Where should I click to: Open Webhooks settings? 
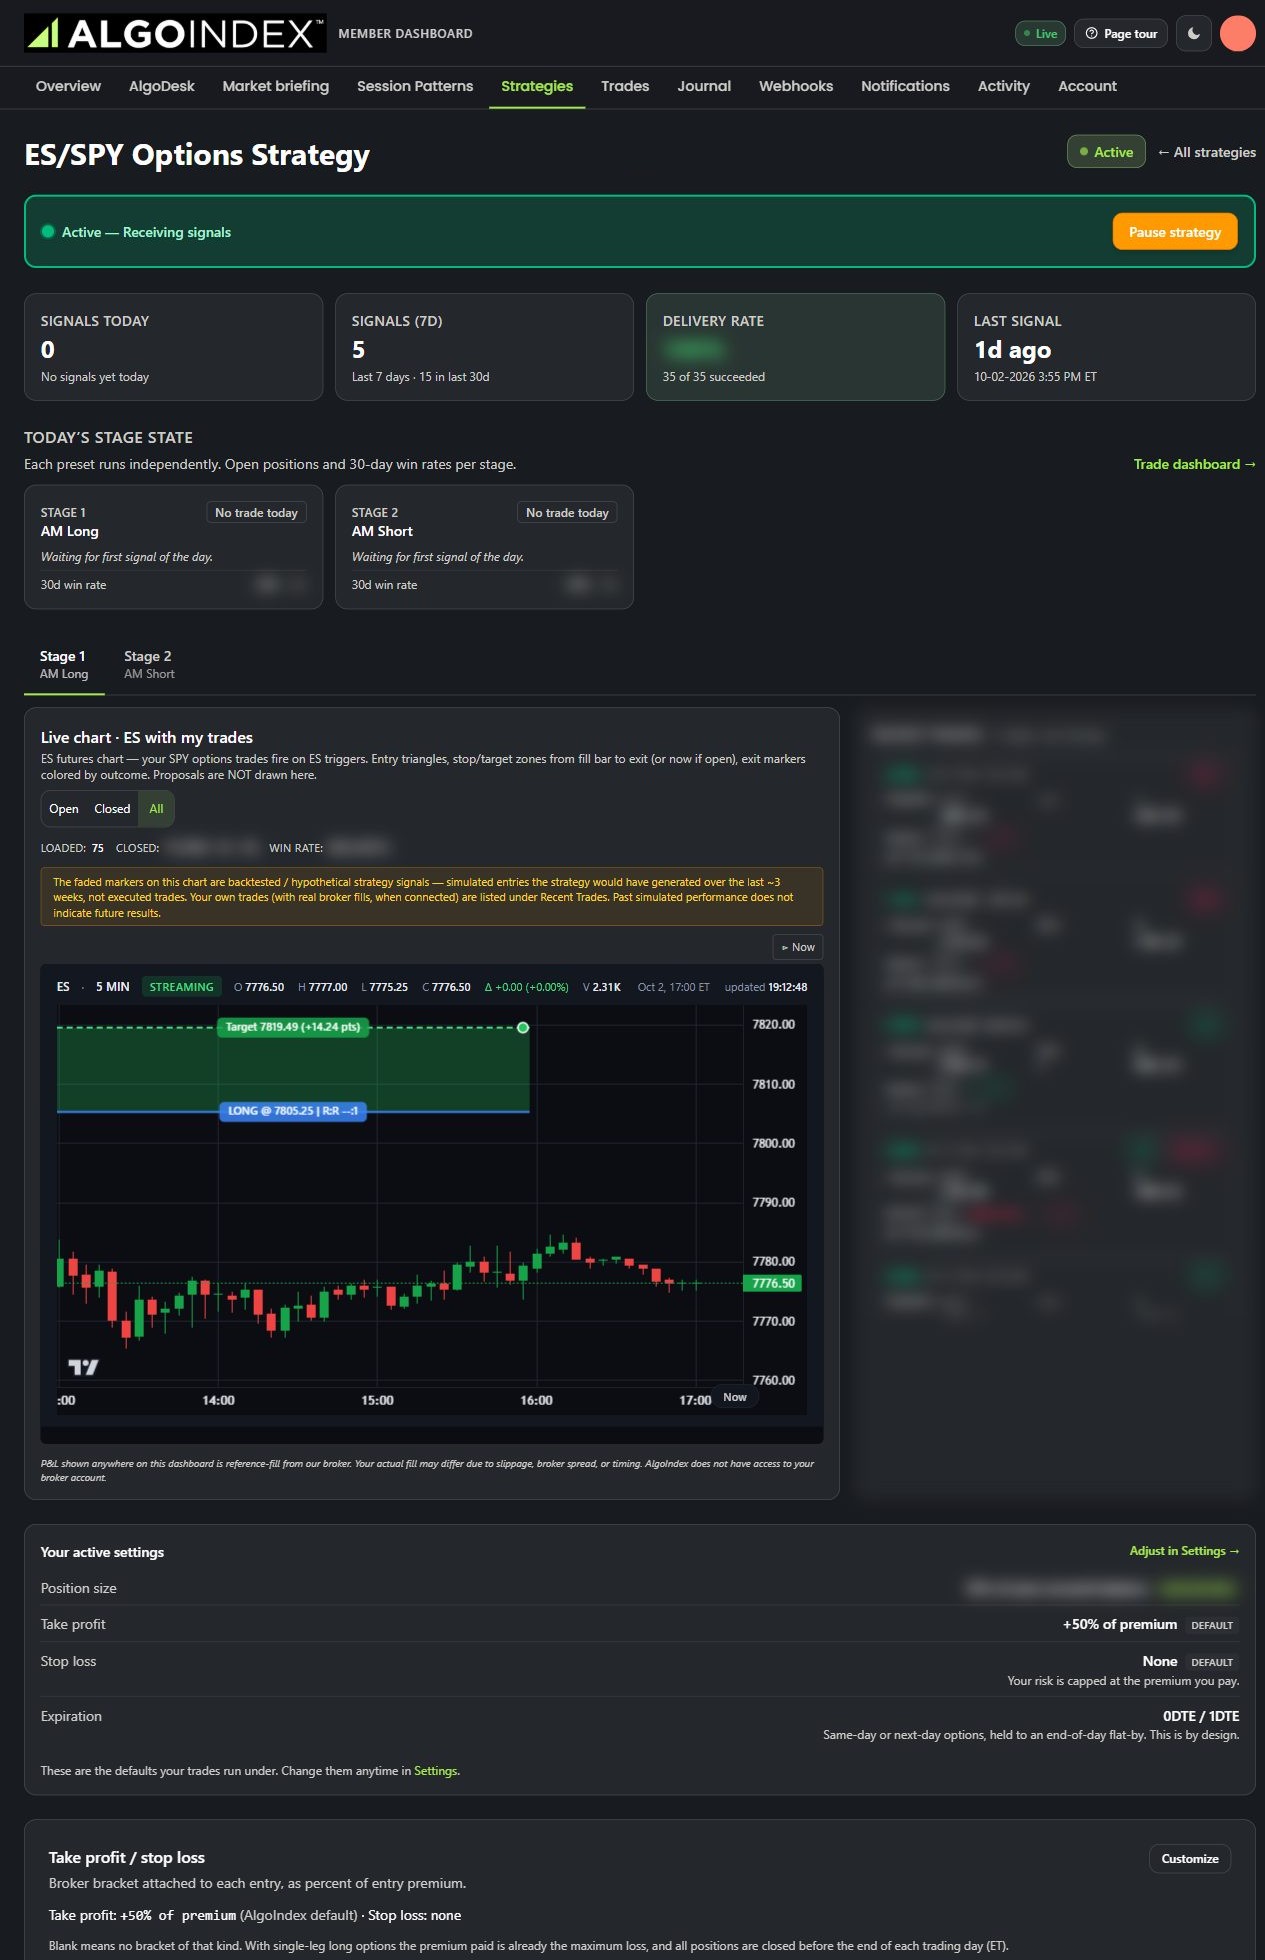(x=796, y=86)
